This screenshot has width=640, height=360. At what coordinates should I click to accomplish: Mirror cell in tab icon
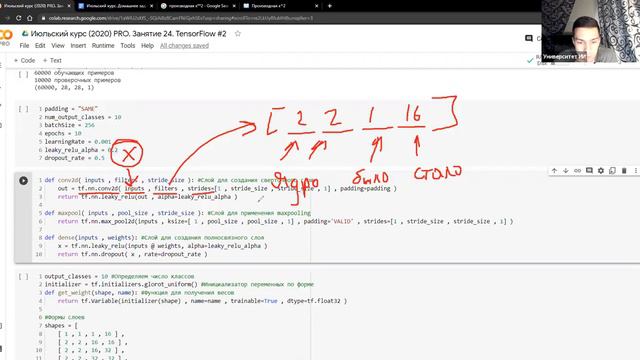pos(612,171)
